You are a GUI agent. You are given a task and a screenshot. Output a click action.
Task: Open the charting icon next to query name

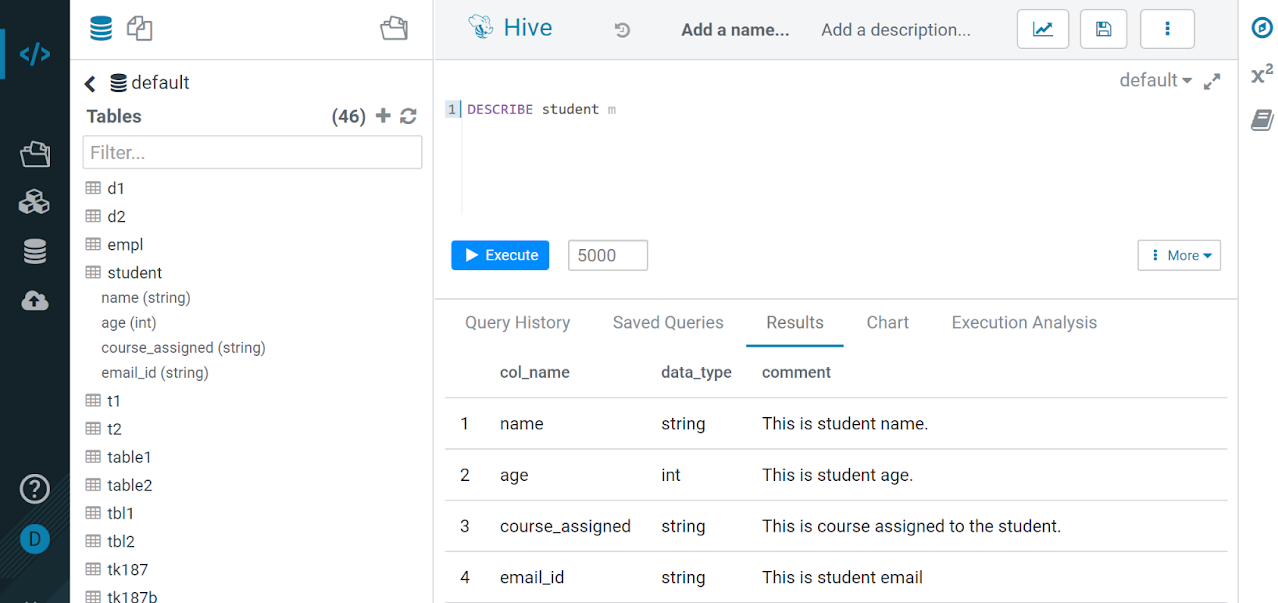pyautogui.click(x=1042, y=29)
